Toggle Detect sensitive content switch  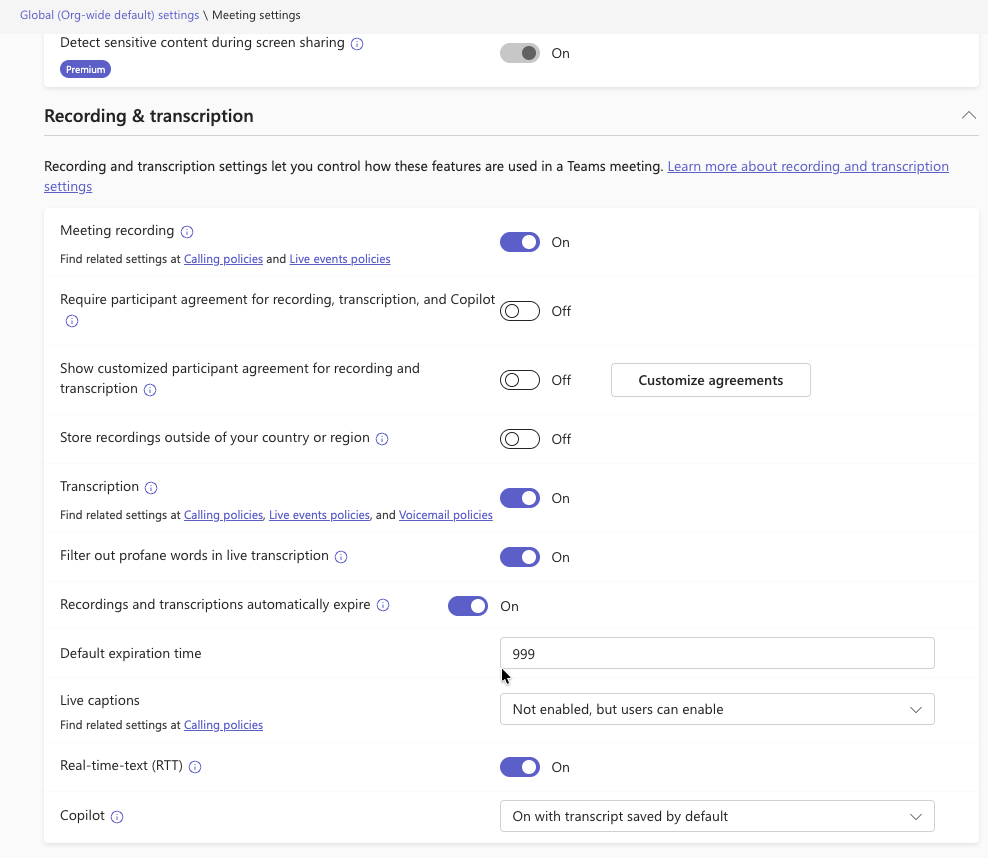point(520,54)
